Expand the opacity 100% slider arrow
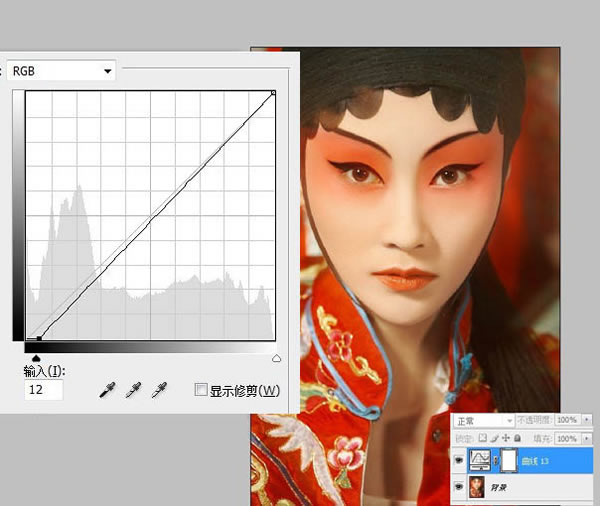Image resolution: width=600 pixels, height=506 pixels. click(x=587, y=420)
